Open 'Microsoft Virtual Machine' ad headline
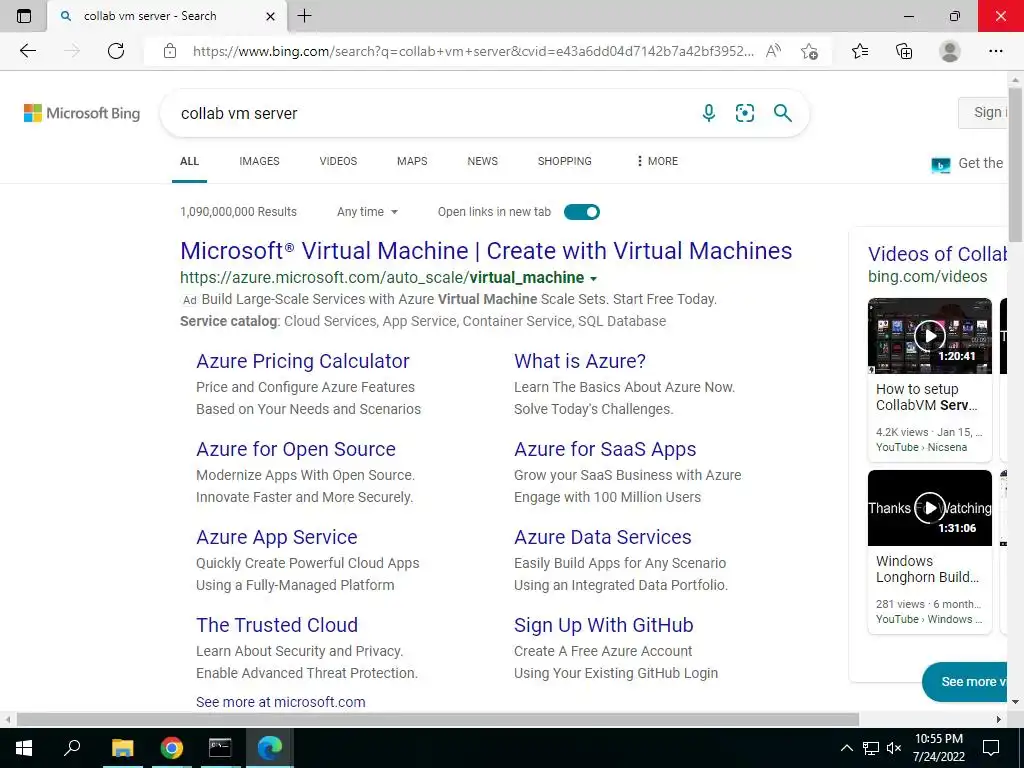Image resolution: width=1024 pixels, height=768 pixels. [486, 251]
